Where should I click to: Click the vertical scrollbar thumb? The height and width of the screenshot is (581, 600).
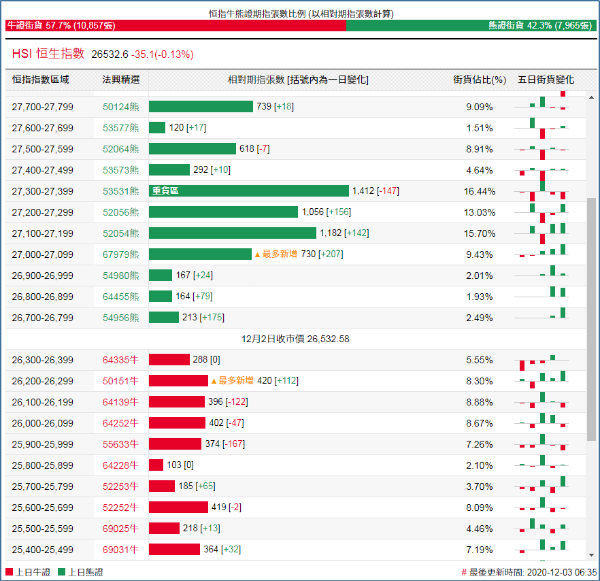coord(592,320)
